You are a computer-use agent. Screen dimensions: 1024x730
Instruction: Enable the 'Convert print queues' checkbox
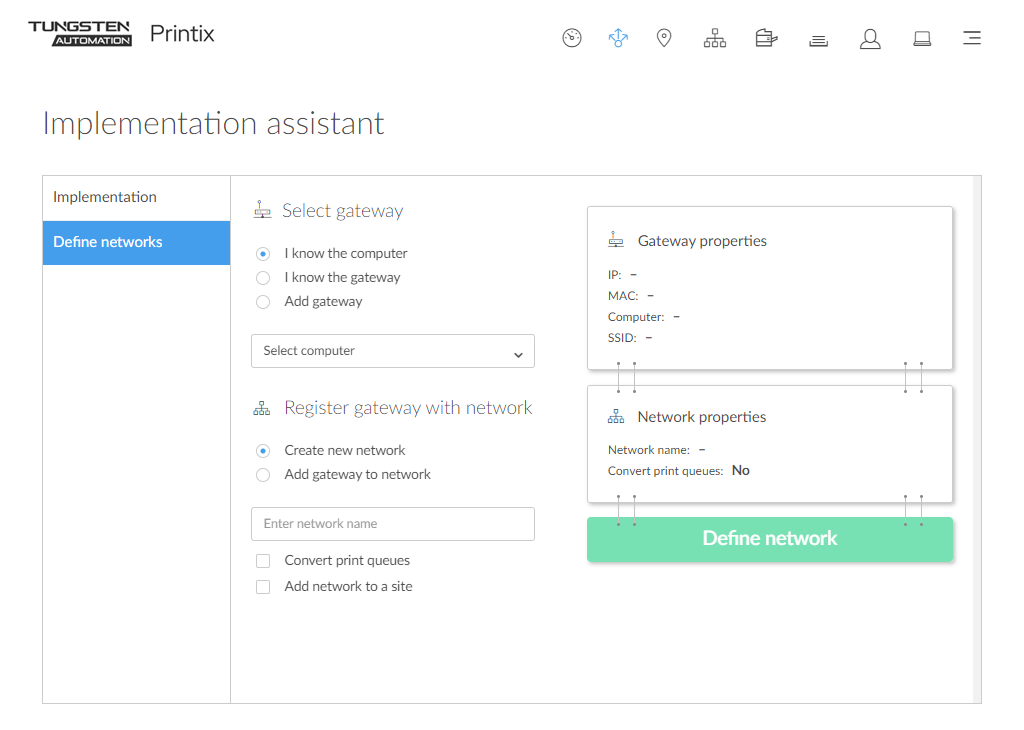(x=263, y=561)
